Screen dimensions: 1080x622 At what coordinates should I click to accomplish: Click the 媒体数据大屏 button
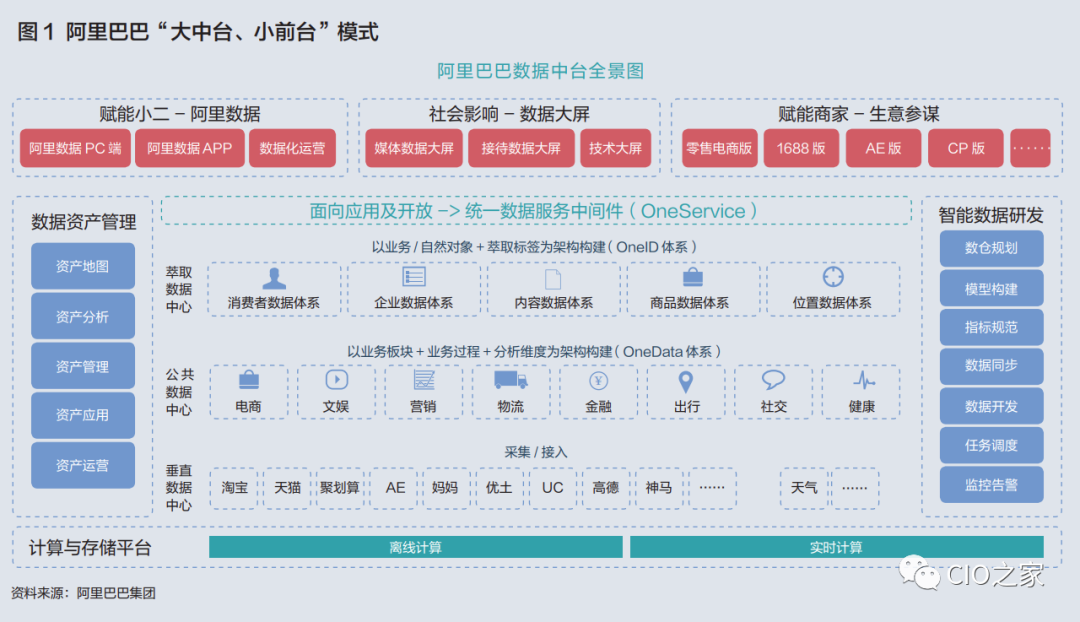[x=414, y=148]
